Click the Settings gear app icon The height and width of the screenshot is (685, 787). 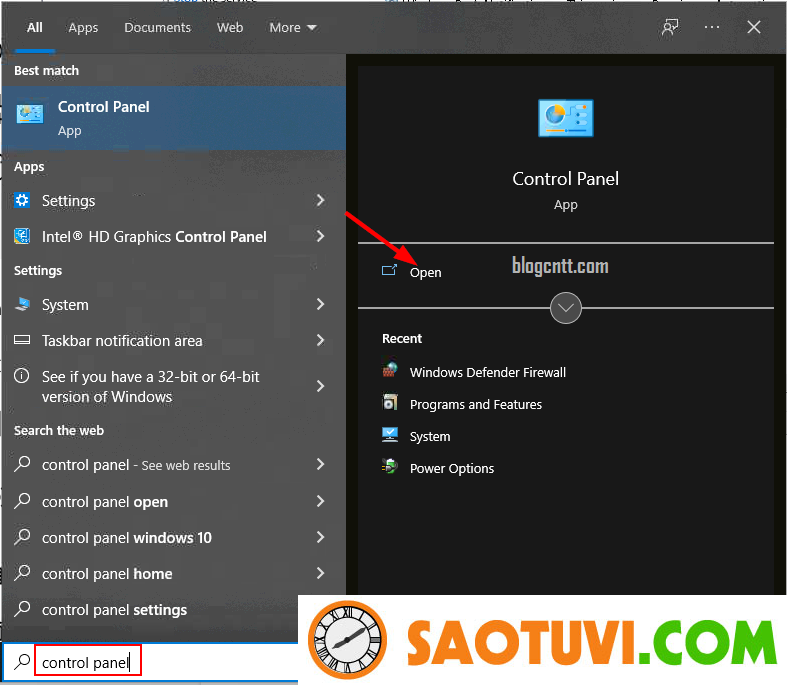(22, 200)
